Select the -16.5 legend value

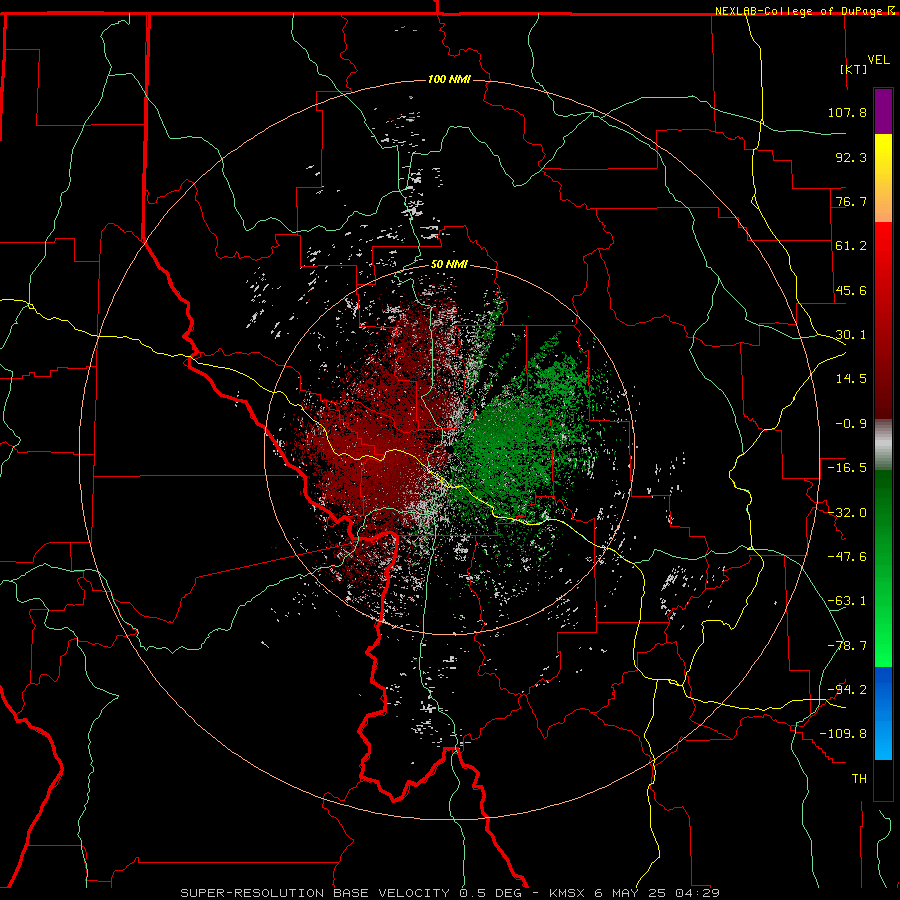(847, 468)
